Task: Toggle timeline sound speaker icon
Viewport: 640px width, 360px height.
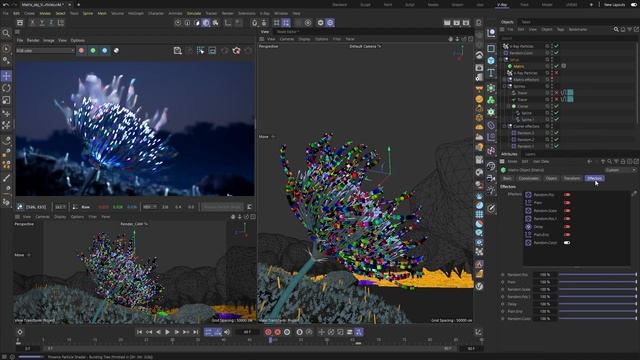Action: click(227, 332)
